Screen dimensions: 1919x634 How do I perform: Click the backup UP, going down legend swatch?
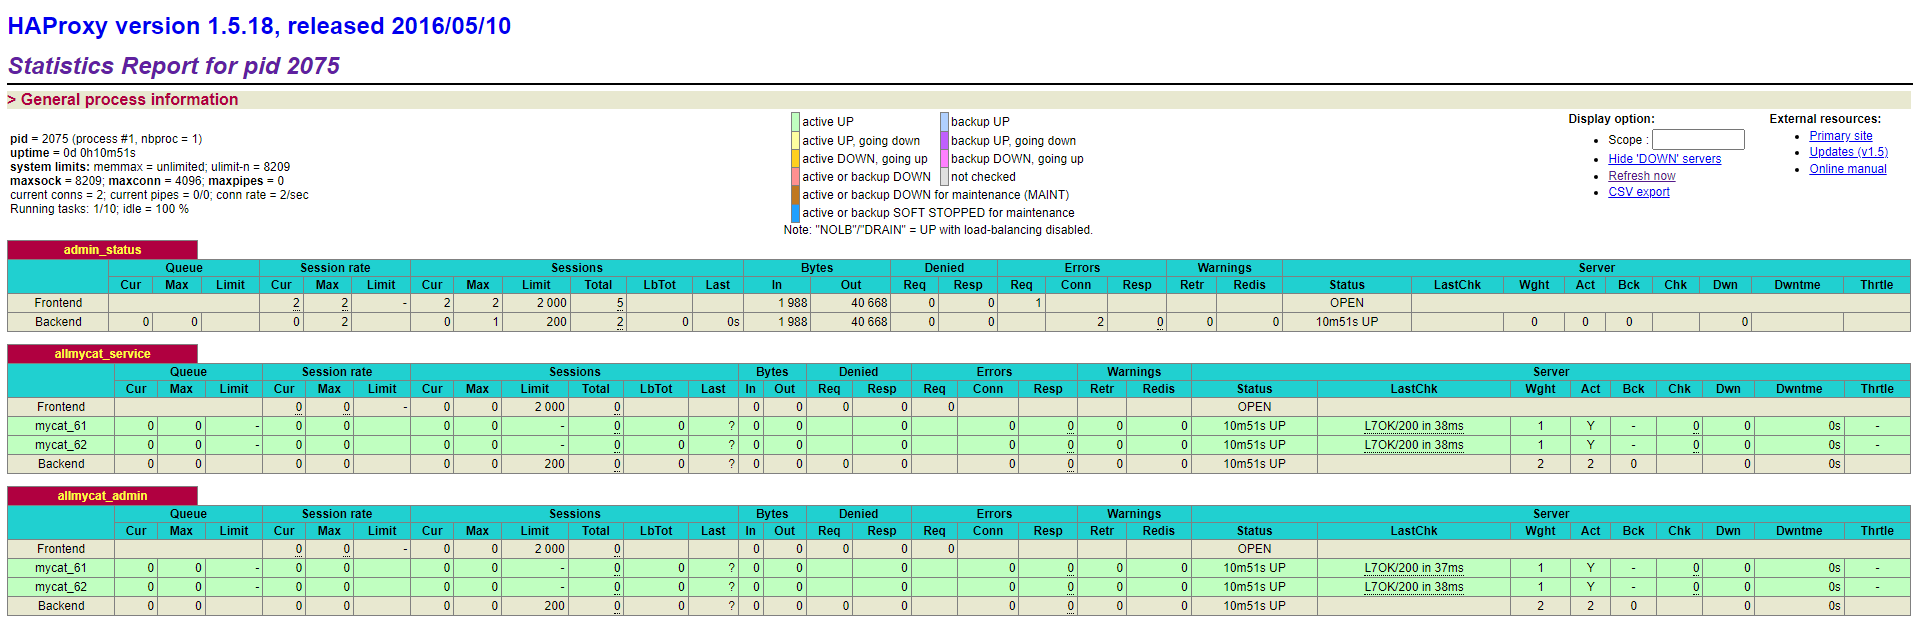(944, 141)
